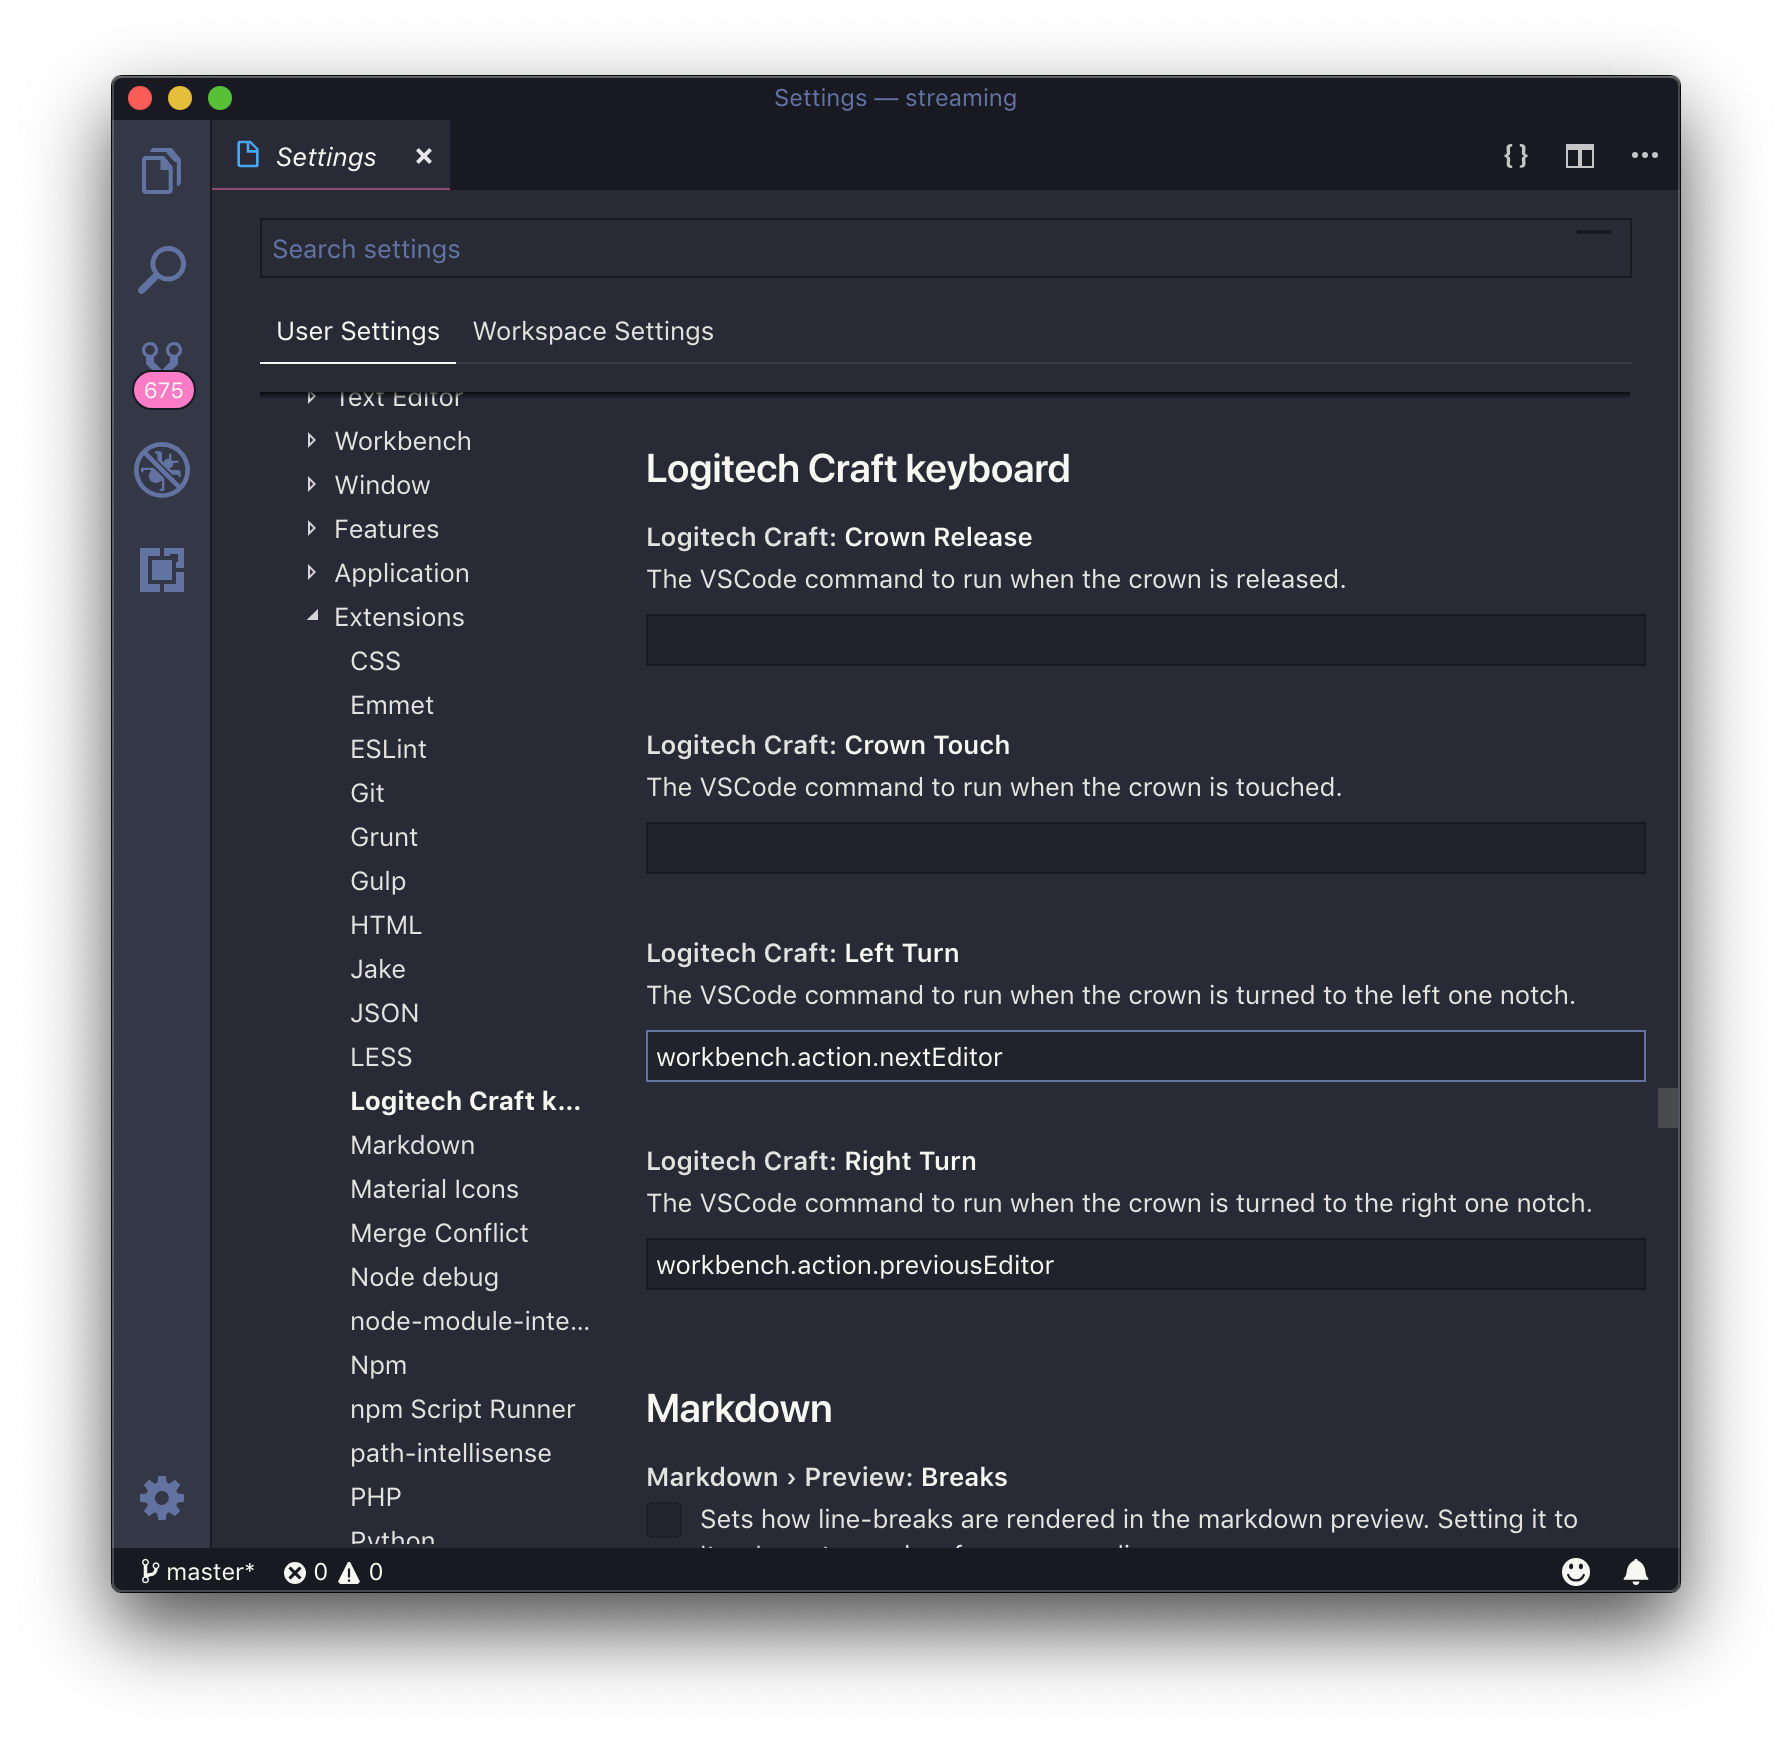Viewport: 1792px width, 1740px height.
Task: Select Markdown in the Extensions list
Action: [412, 1145]
